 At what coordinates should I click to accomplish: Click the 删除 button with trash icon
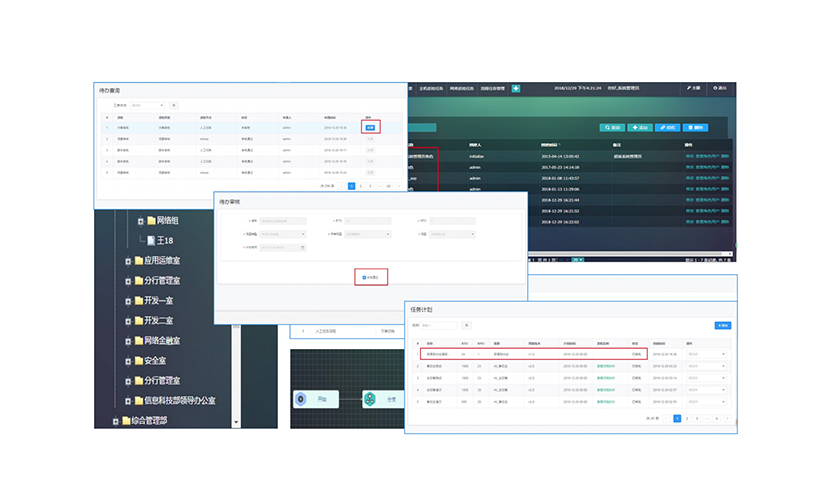point(694,128)
